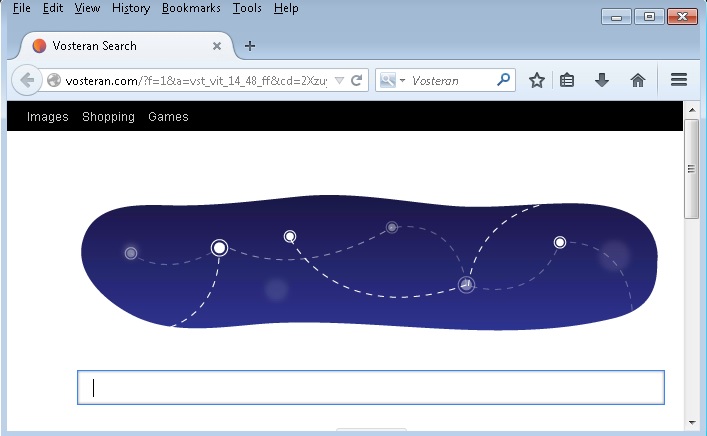This screenshot has width=707, height=436.
Task: Open a new tab with plus
Action: pyautogui.click(x=250, y=46)
